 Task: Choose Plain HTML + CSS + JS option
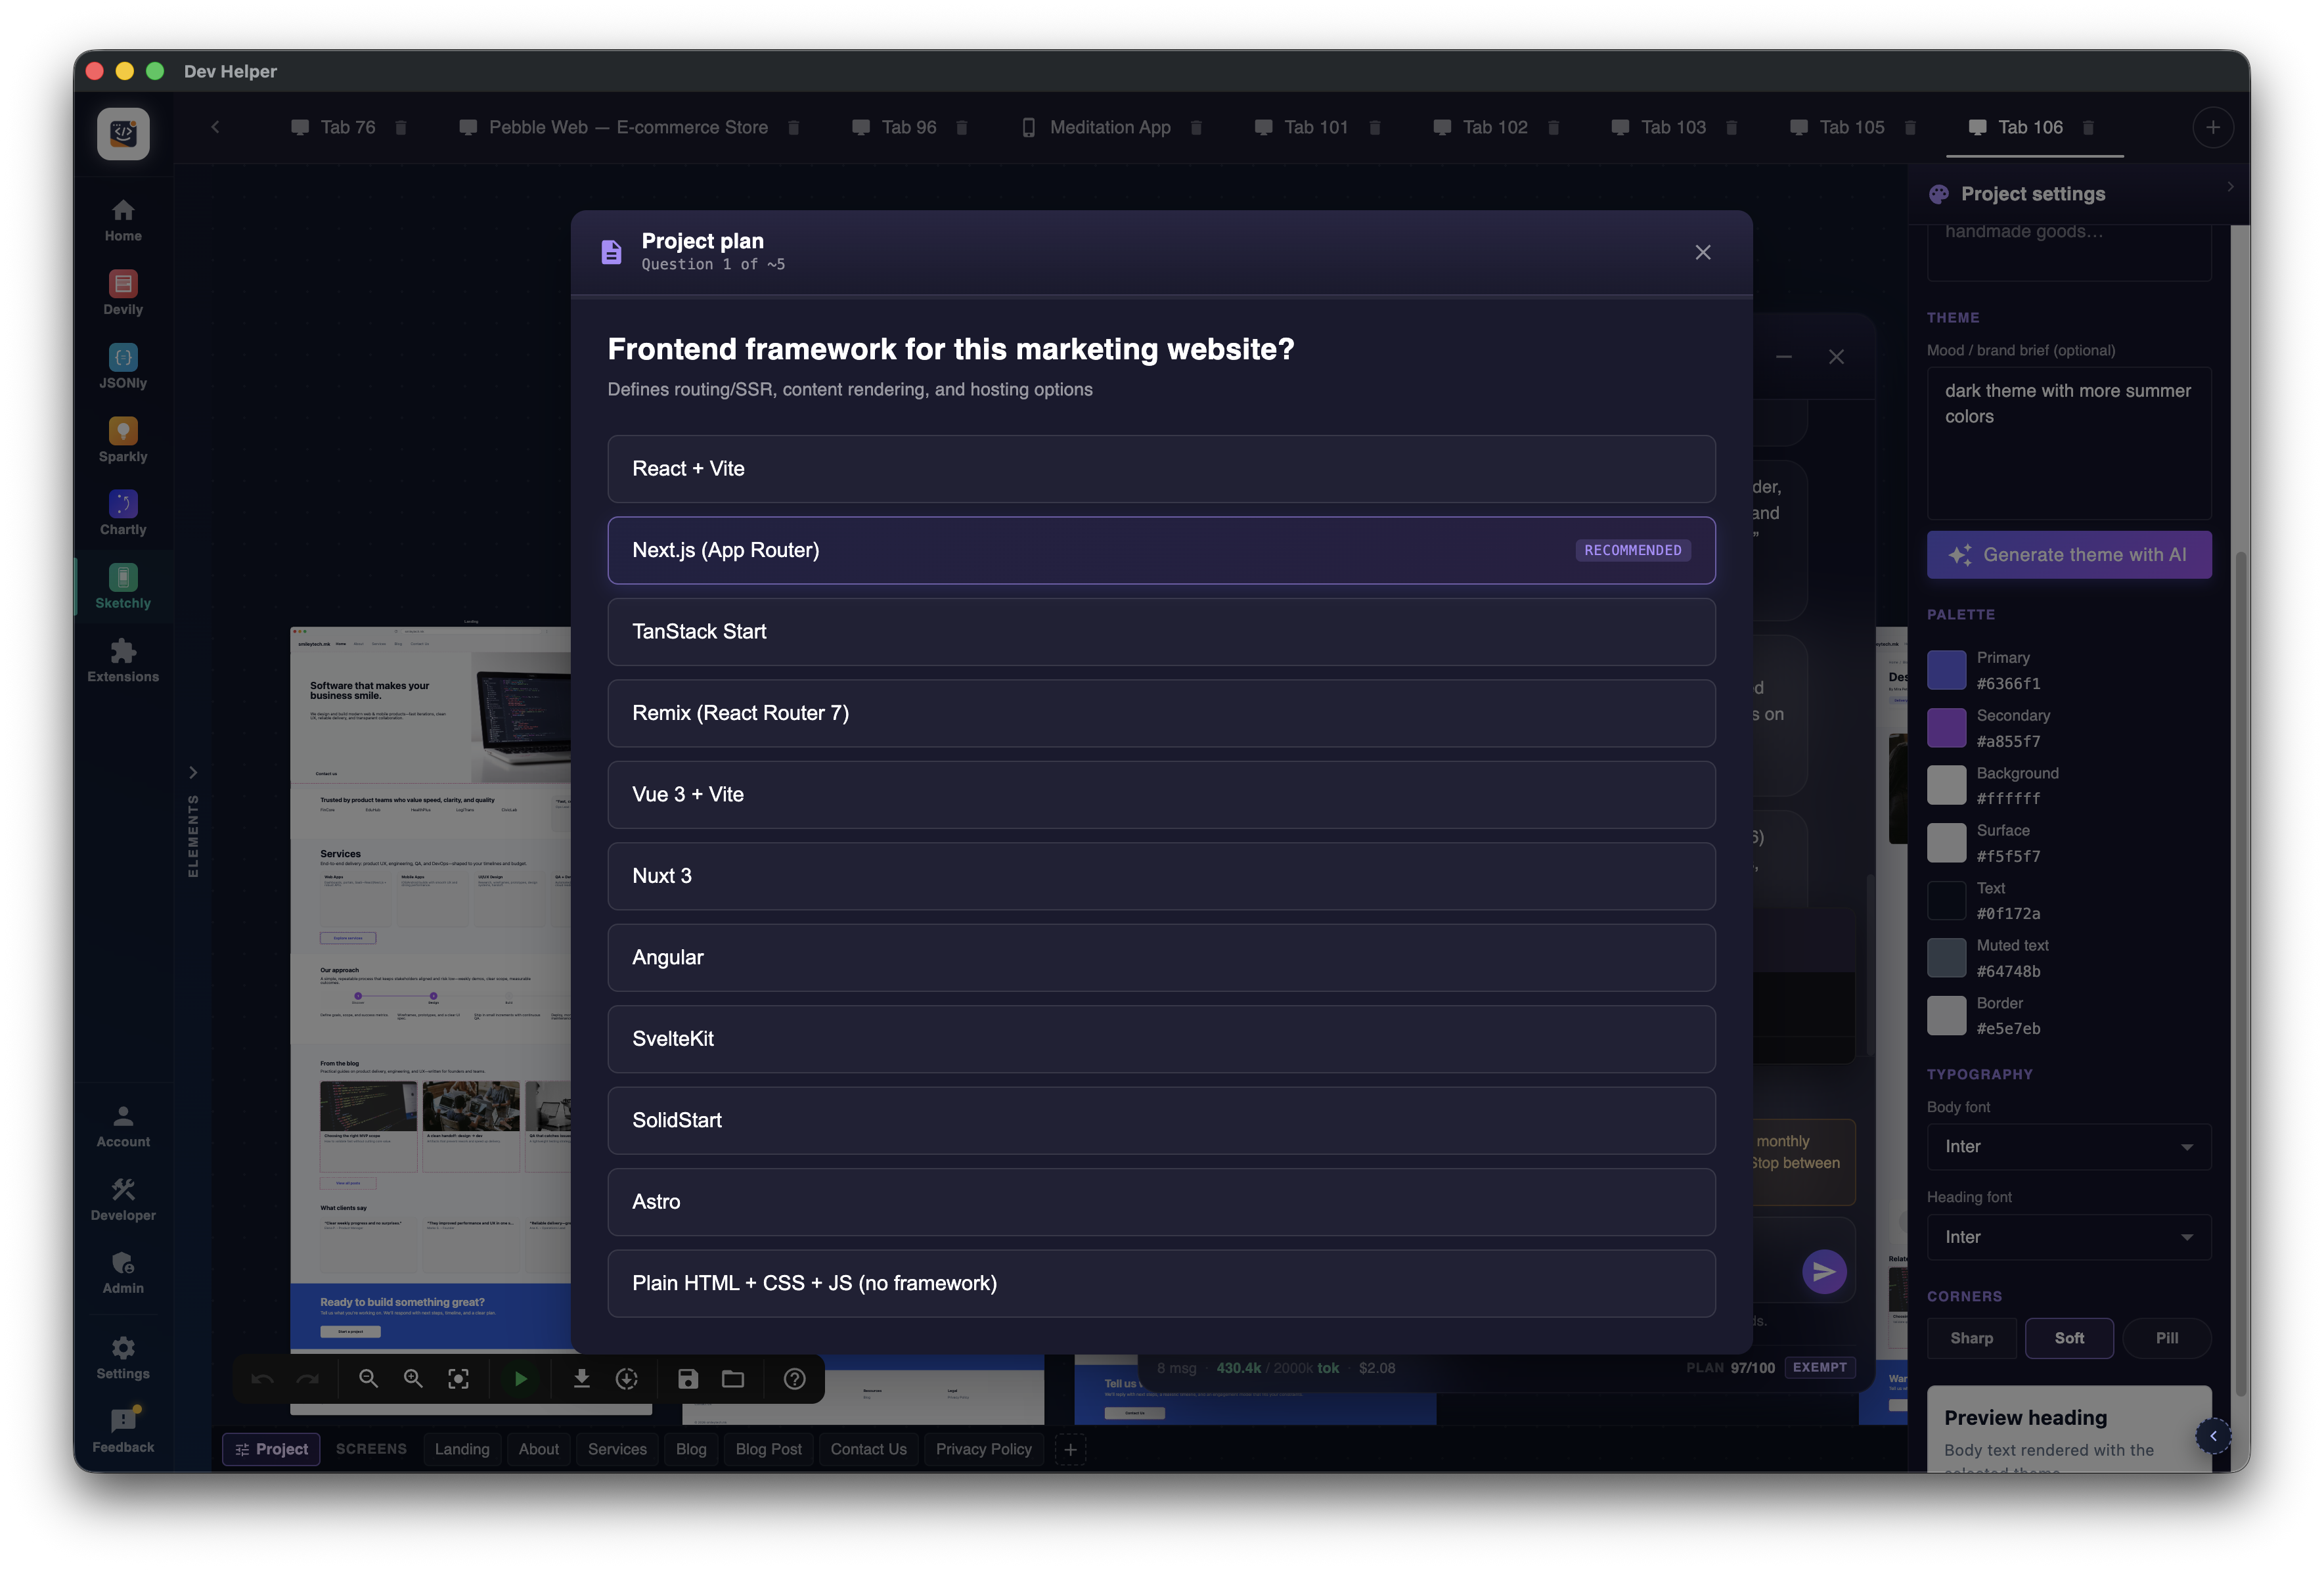click(1161, 1283)
